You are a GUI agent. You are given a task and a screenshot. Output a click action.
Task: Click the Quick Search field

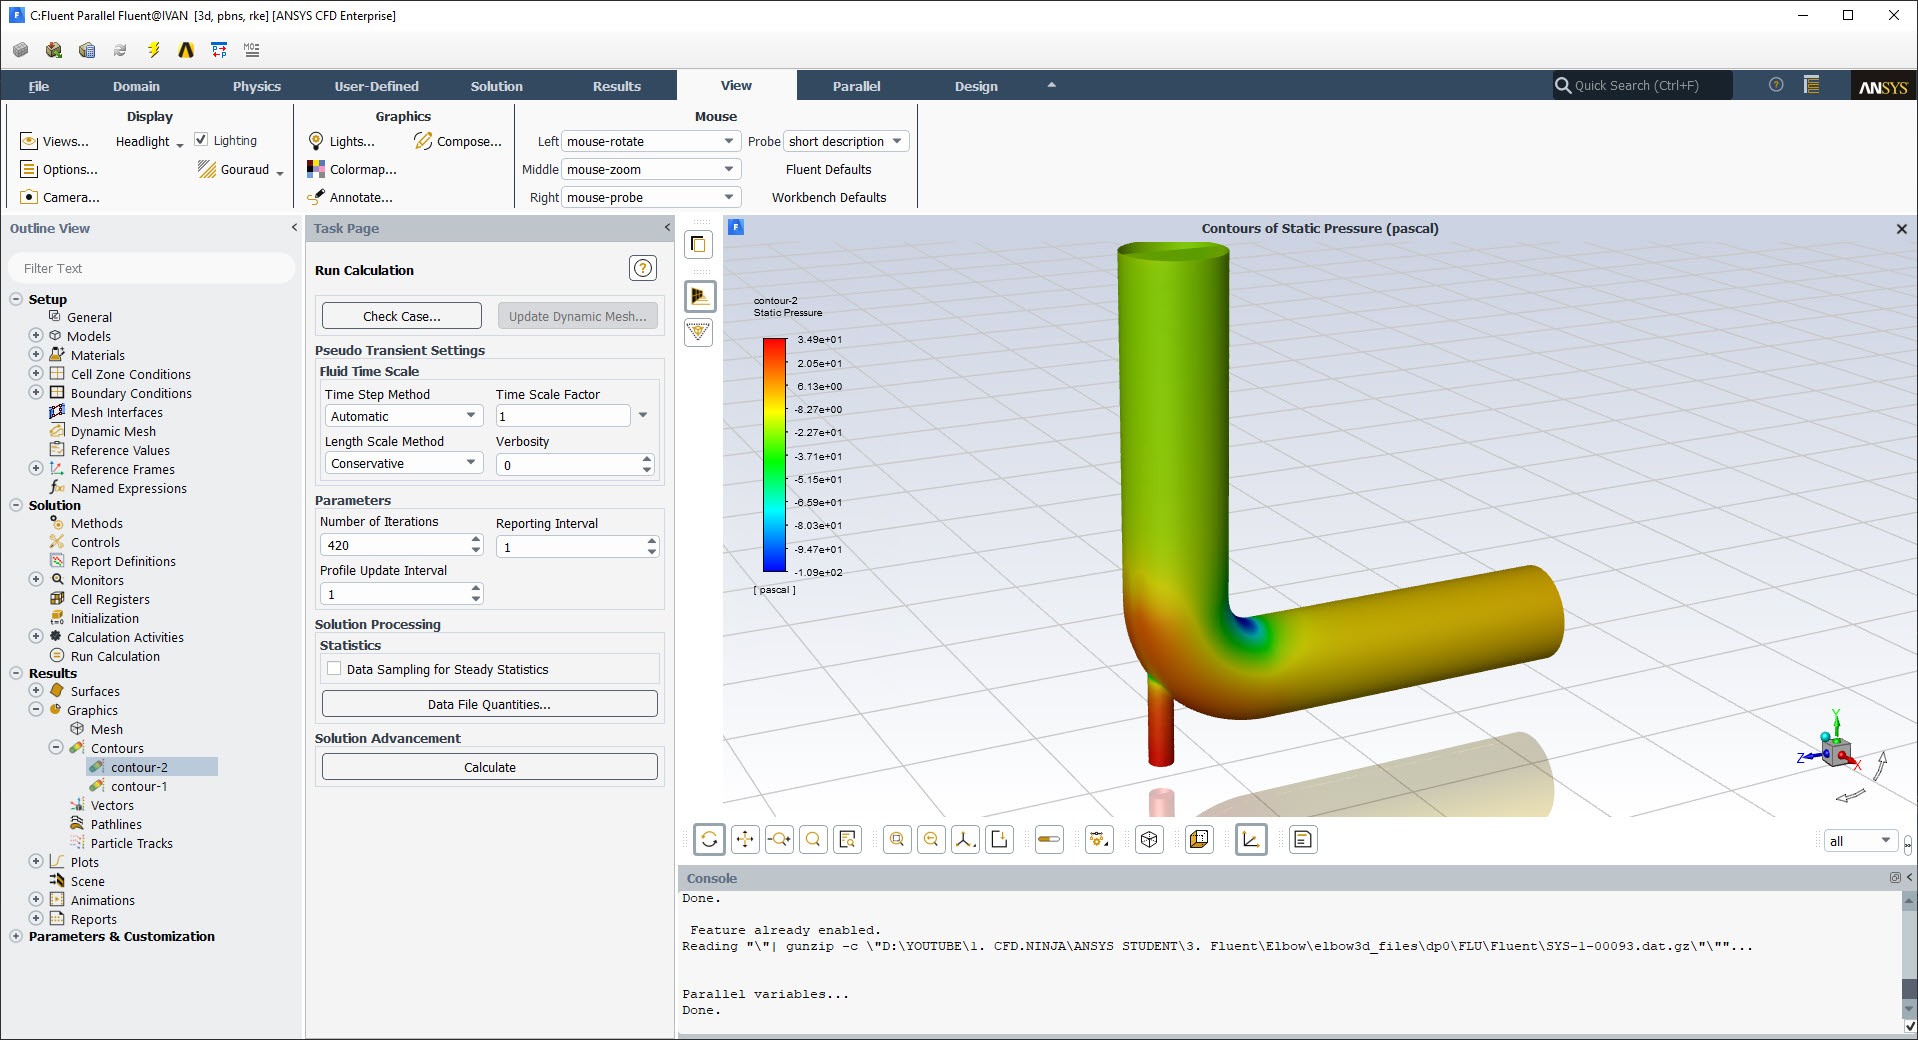tap(1641, 85)
